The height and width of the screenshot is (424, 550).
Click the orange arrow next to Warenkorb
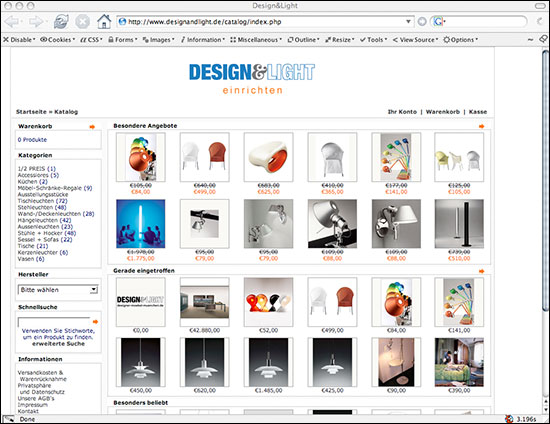tap(92, 127)
